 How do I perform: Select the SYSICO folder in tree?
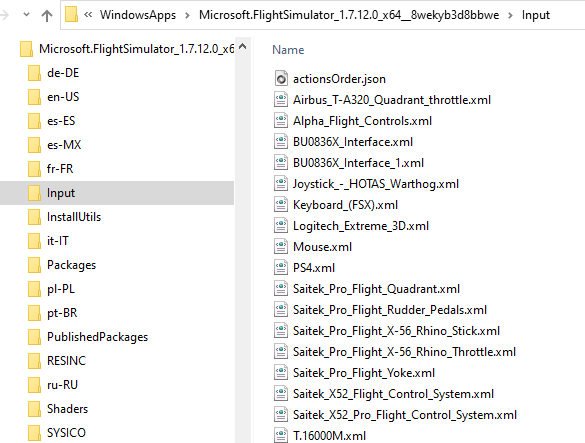click(x=57, y=433)
